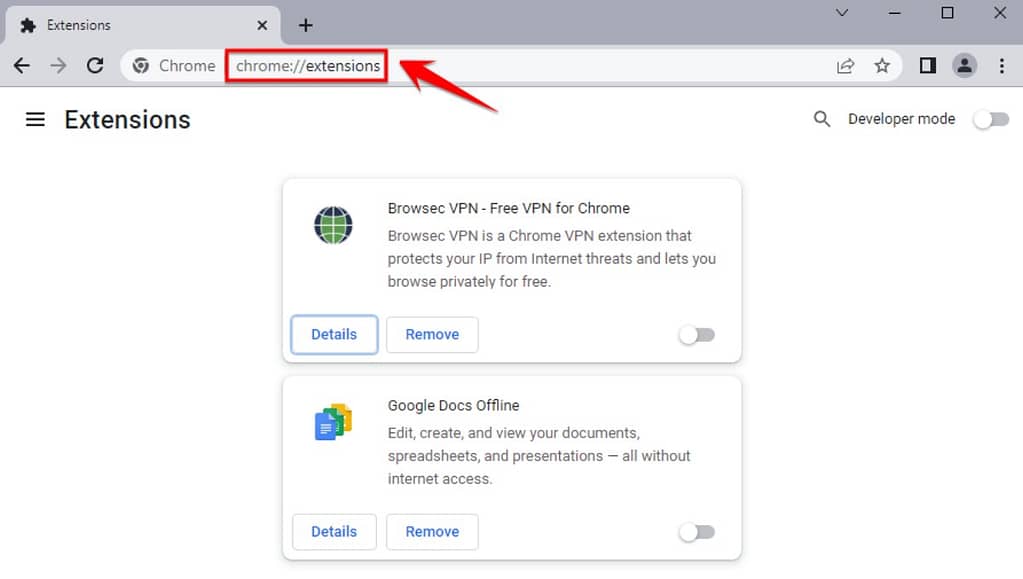Click the "Google Docs Offline" title
The width and height of the screenshot is (1023, 579).
(453, 405)
